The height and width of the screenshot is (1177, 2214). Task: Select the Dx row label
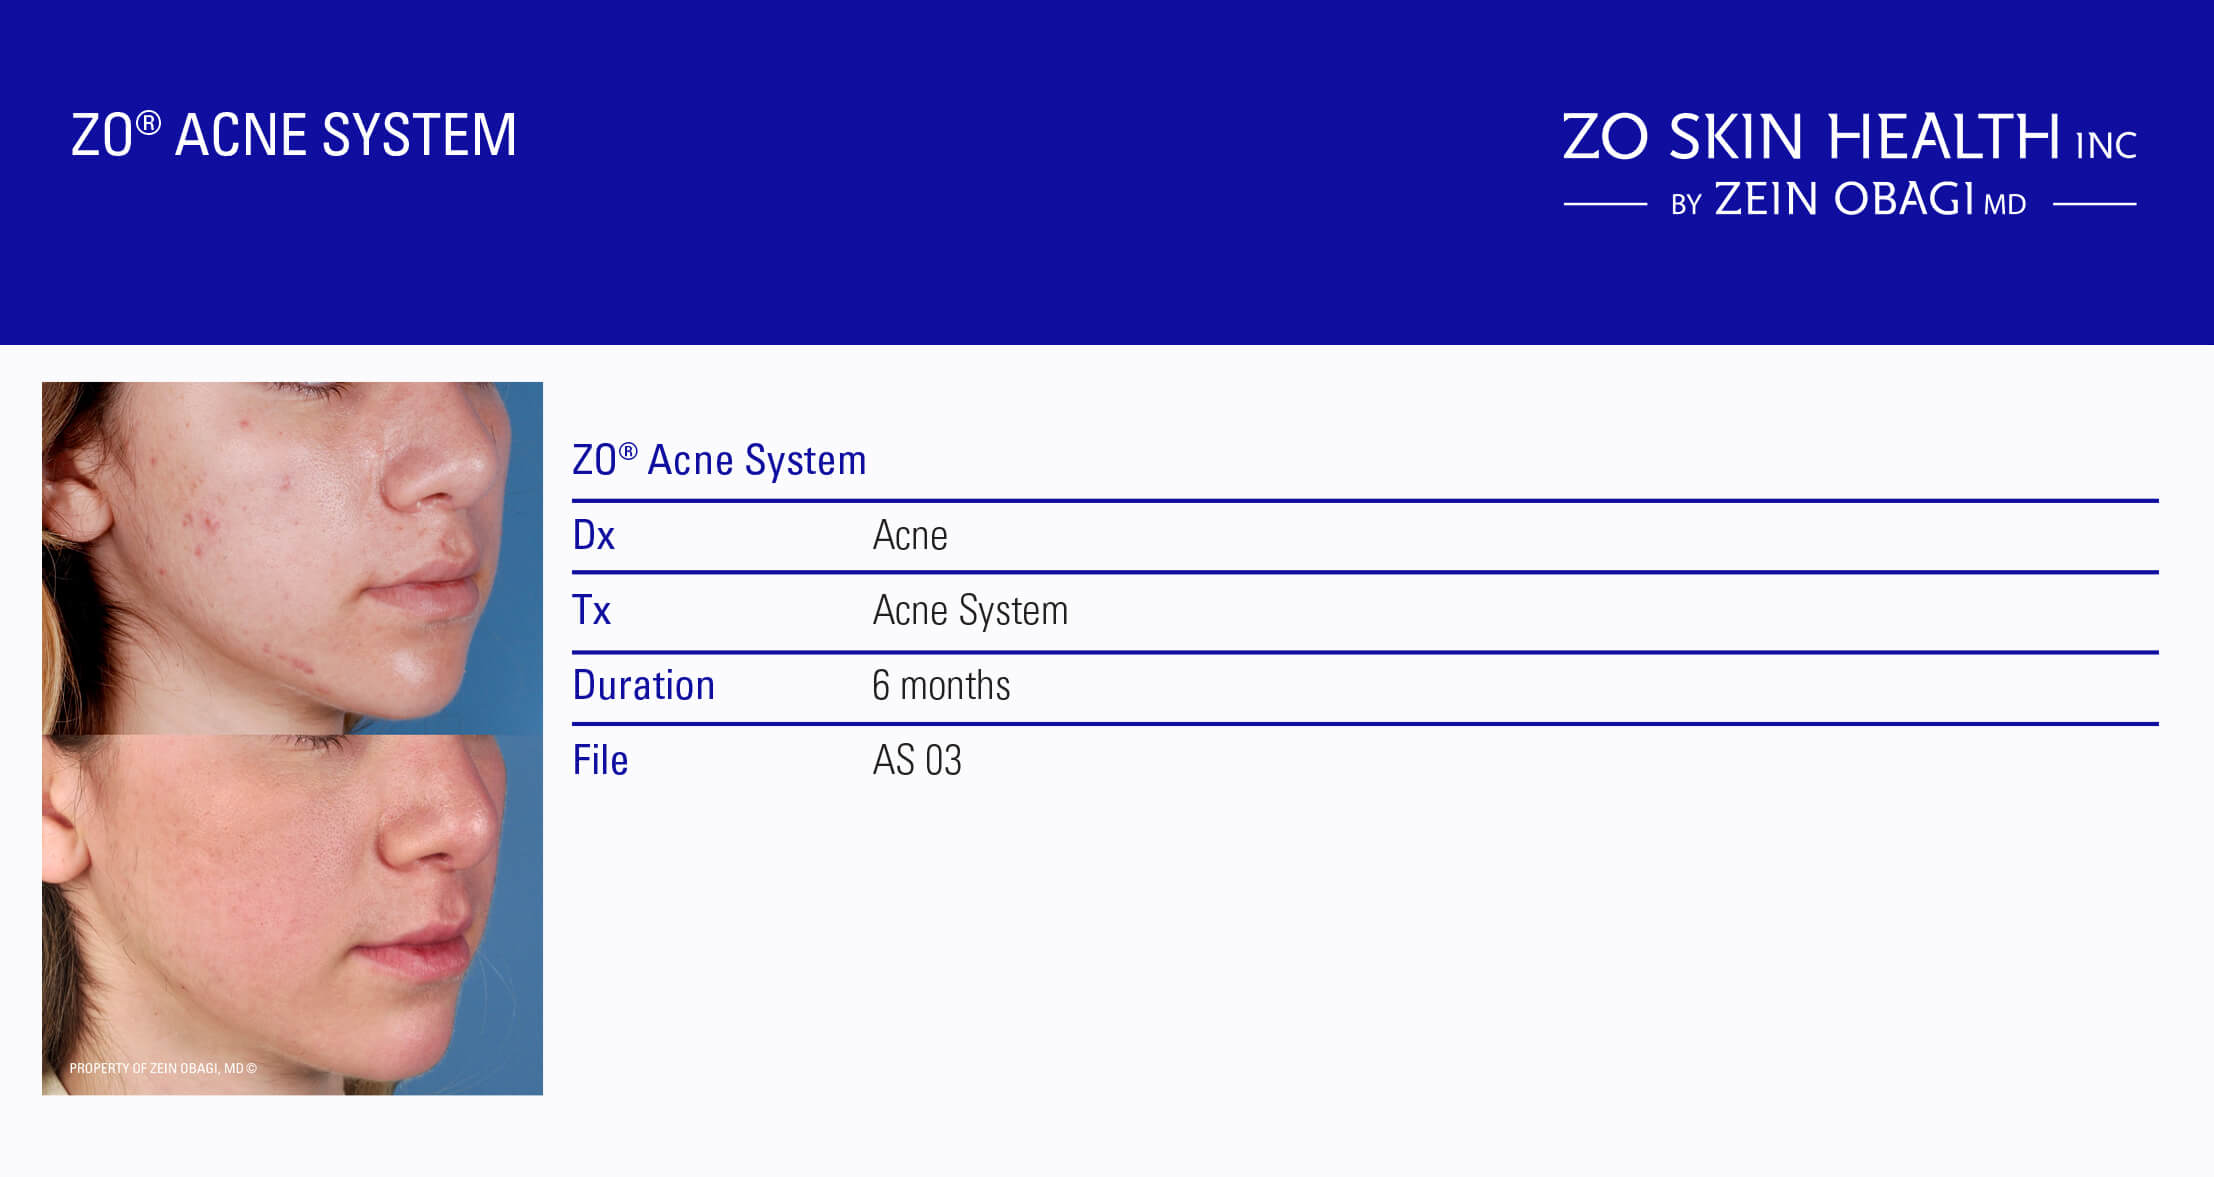[x=593, y=535]
